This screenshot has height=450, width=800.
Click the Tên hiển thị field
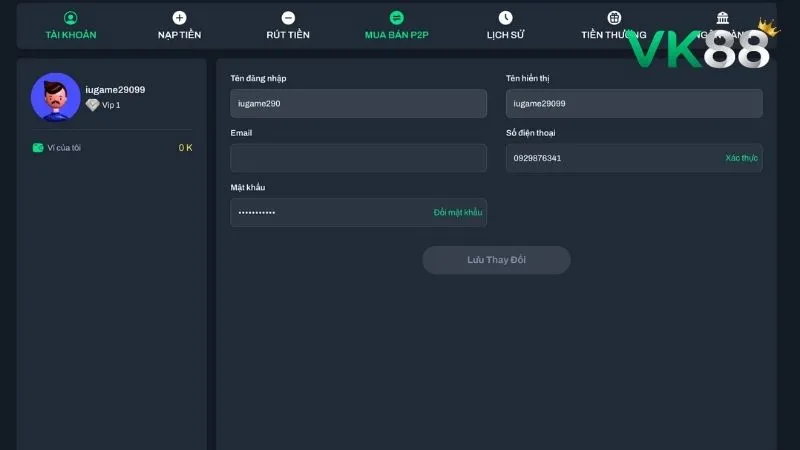coord(634,103)
